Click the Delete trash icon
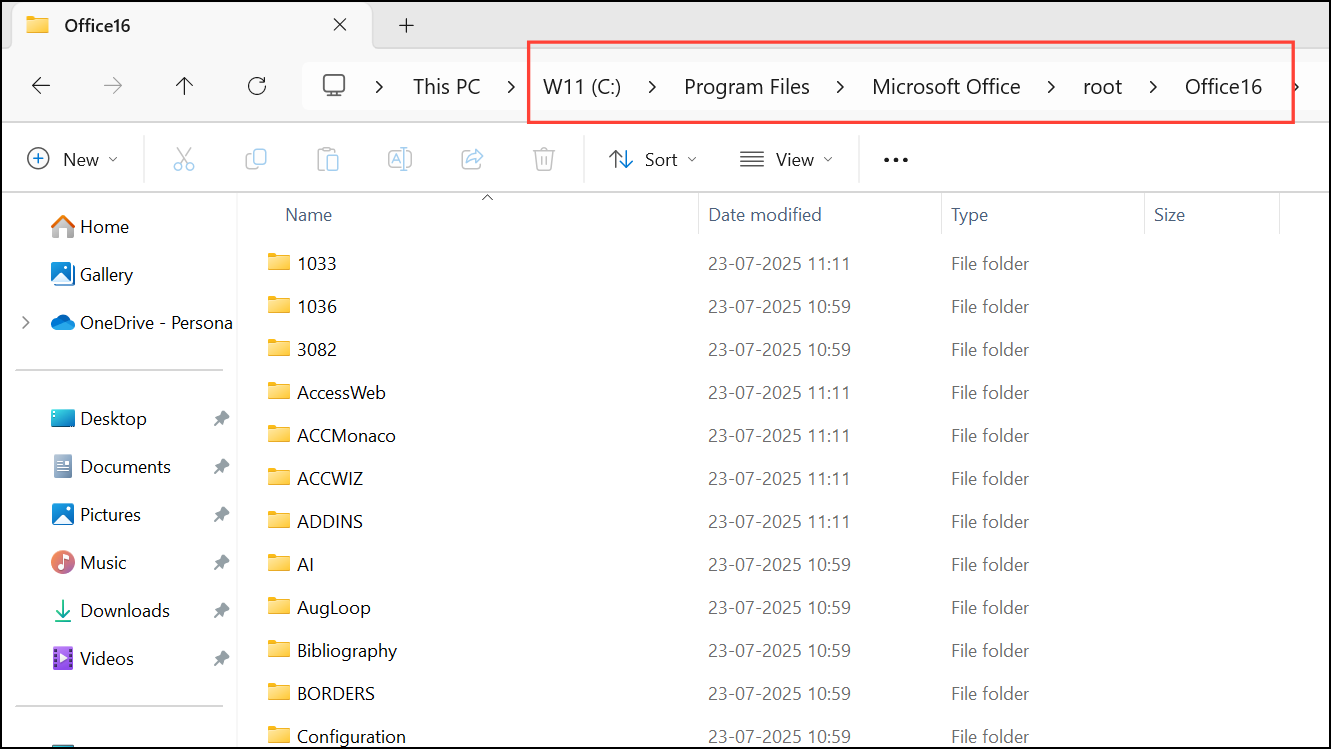The image size is (1331, 749). click(544, 159)
